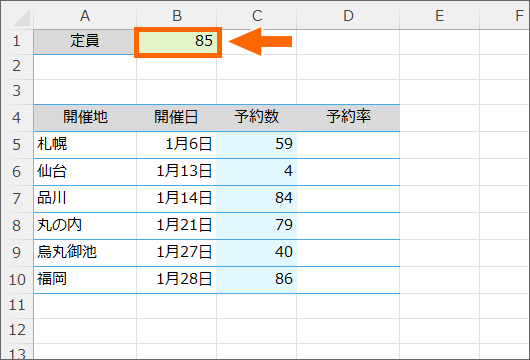Select row 12 header

(17, 331)
